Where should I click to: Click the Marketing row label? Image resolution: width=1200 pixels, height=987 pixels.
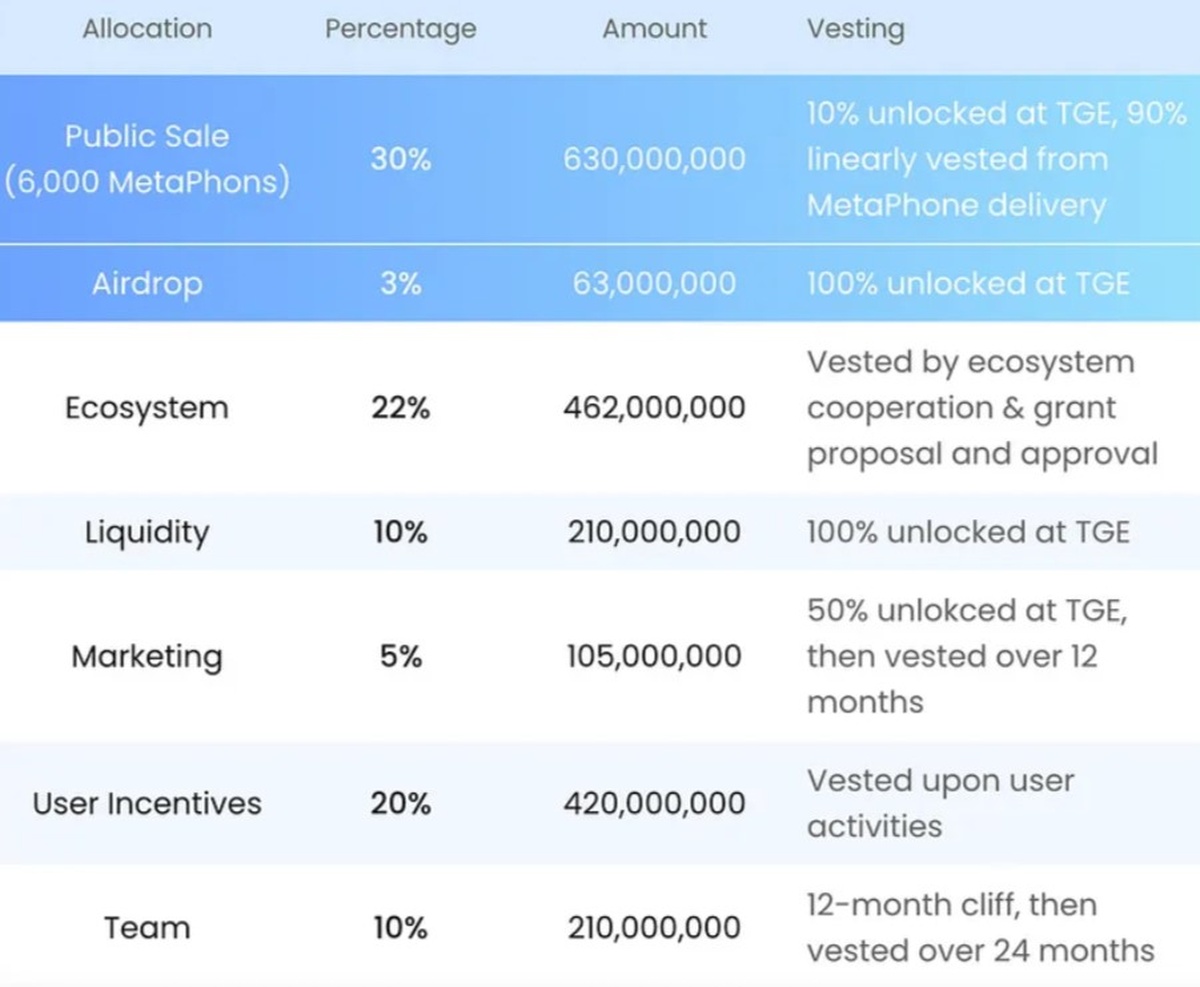(147, 656)
